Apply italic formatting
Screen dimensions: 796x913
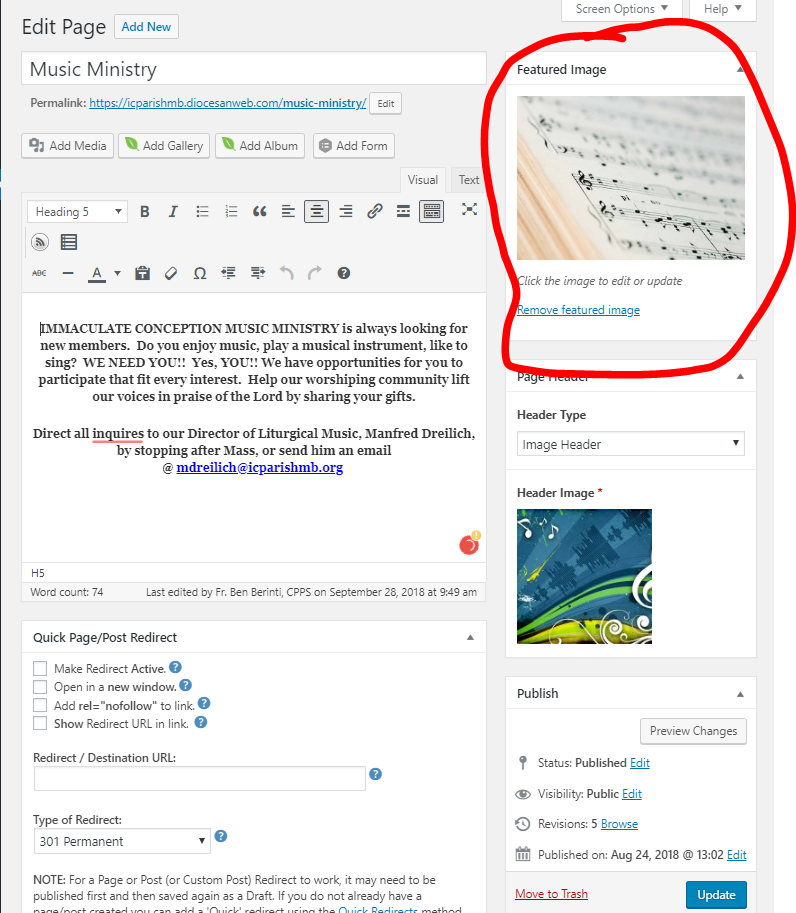point(173,211)
